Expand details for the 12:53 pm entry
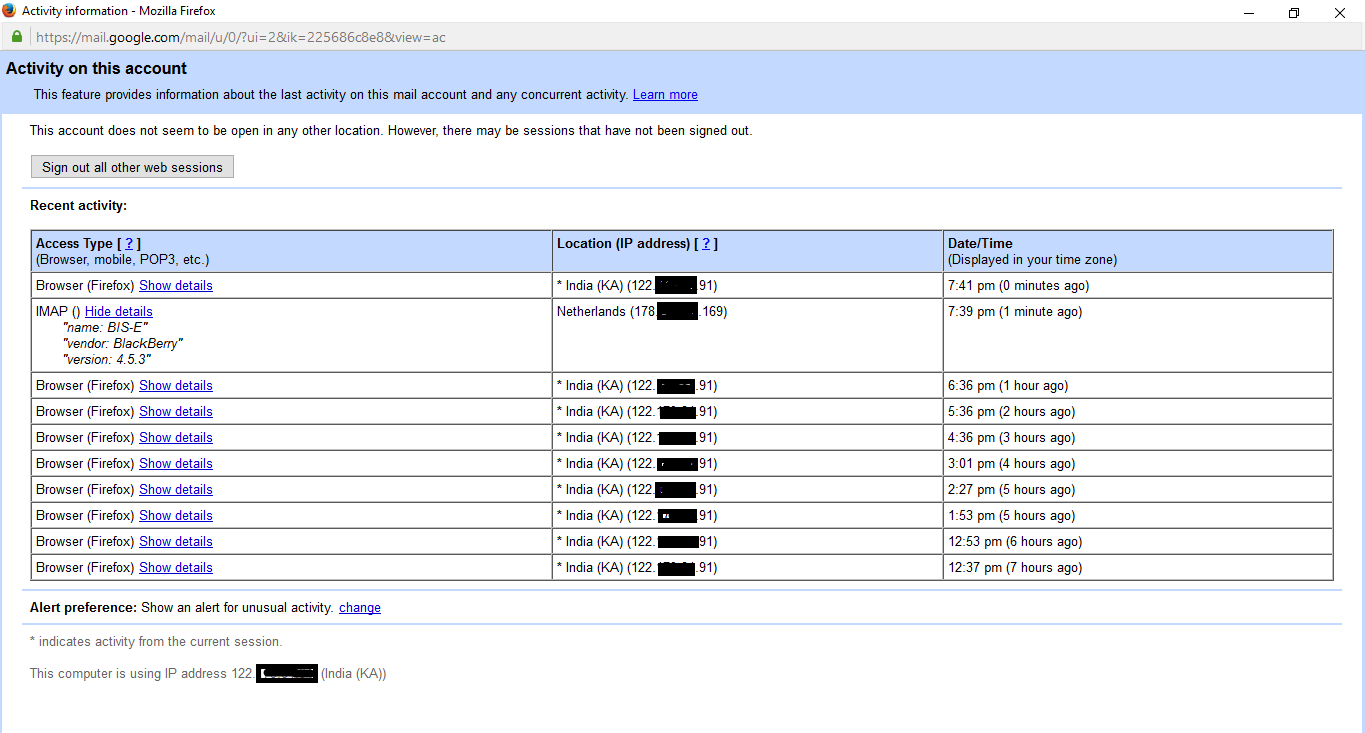The image size is (1365, 733). pyautogui.click(x=175, y=542)
